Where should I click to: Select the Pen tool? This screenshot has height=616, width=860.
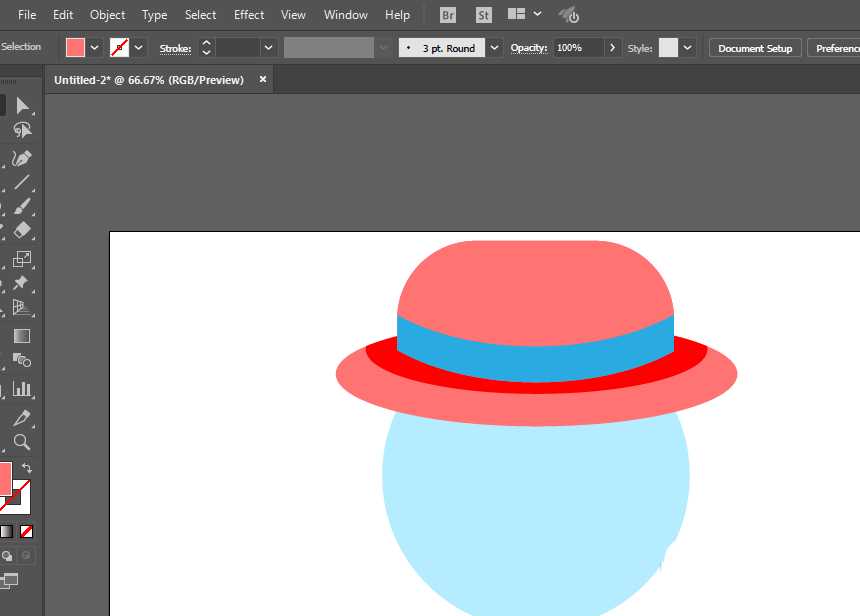pos(21,158)
